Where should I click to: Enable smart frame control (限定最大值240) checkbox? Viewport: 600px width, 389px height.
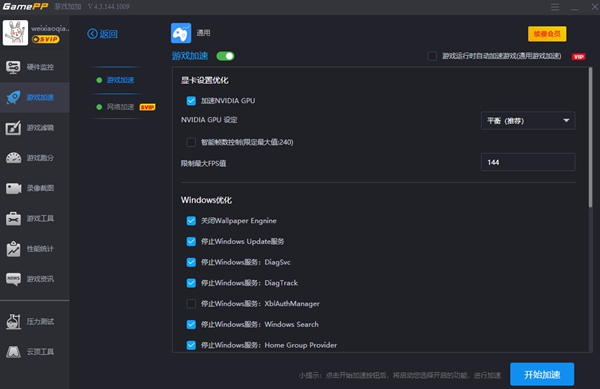click(x=191, y=142)
